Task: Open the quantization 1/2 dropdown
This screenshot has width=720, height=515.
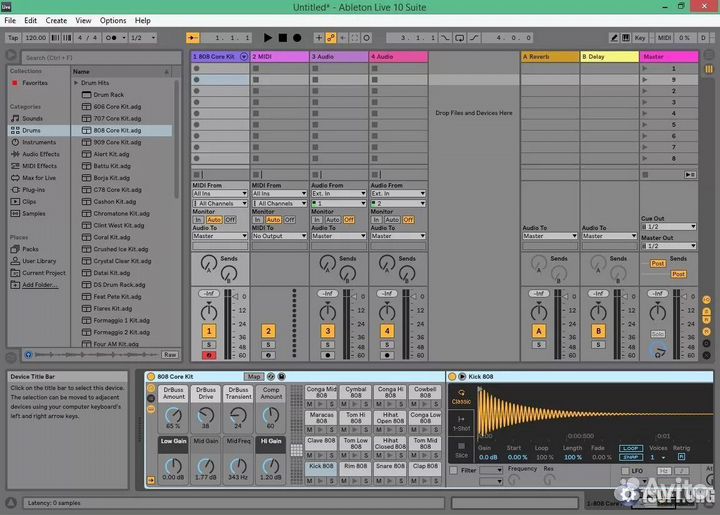Action: click(143, 38)
